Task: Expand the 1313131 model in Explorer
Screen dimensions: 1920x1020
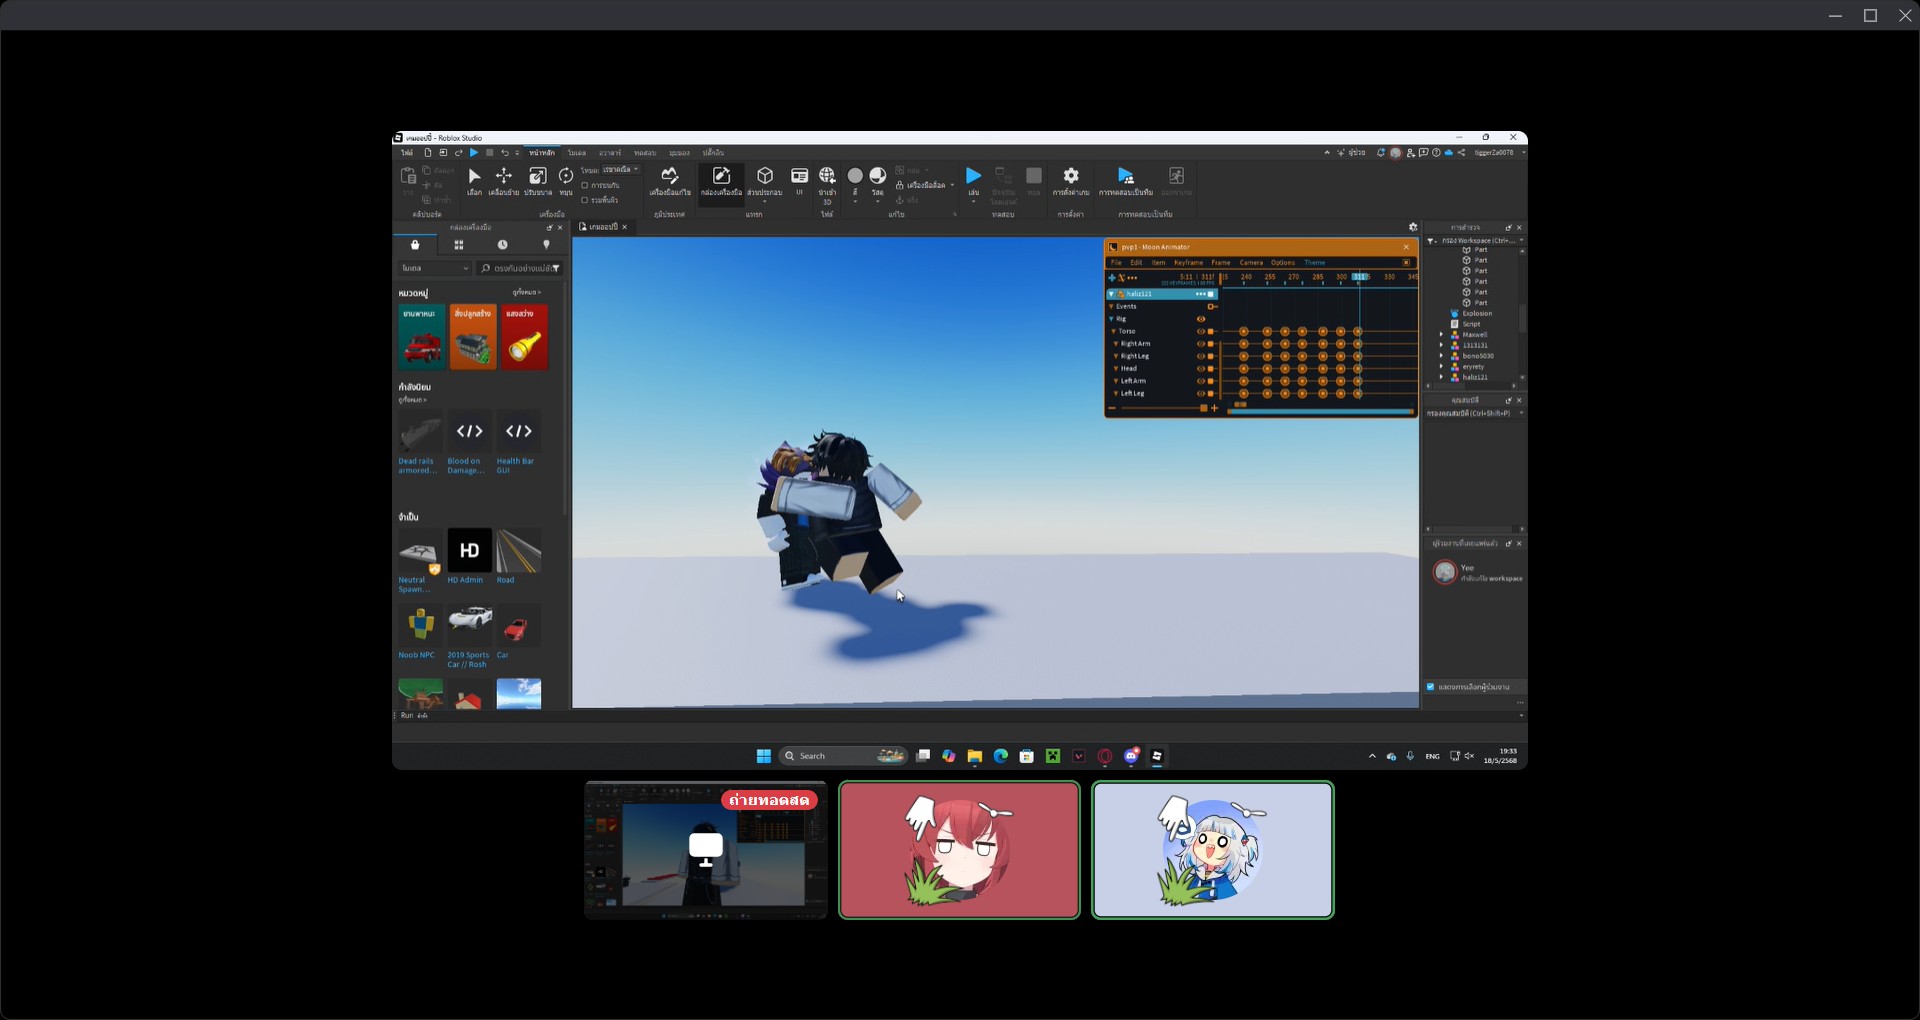Action: tap(1441, 345)
